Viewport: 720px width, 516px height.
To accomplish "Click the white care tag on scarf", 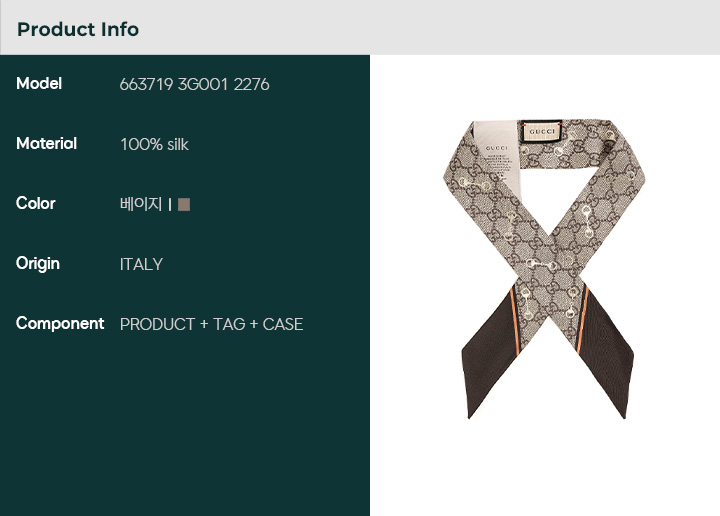I will 498,156.
